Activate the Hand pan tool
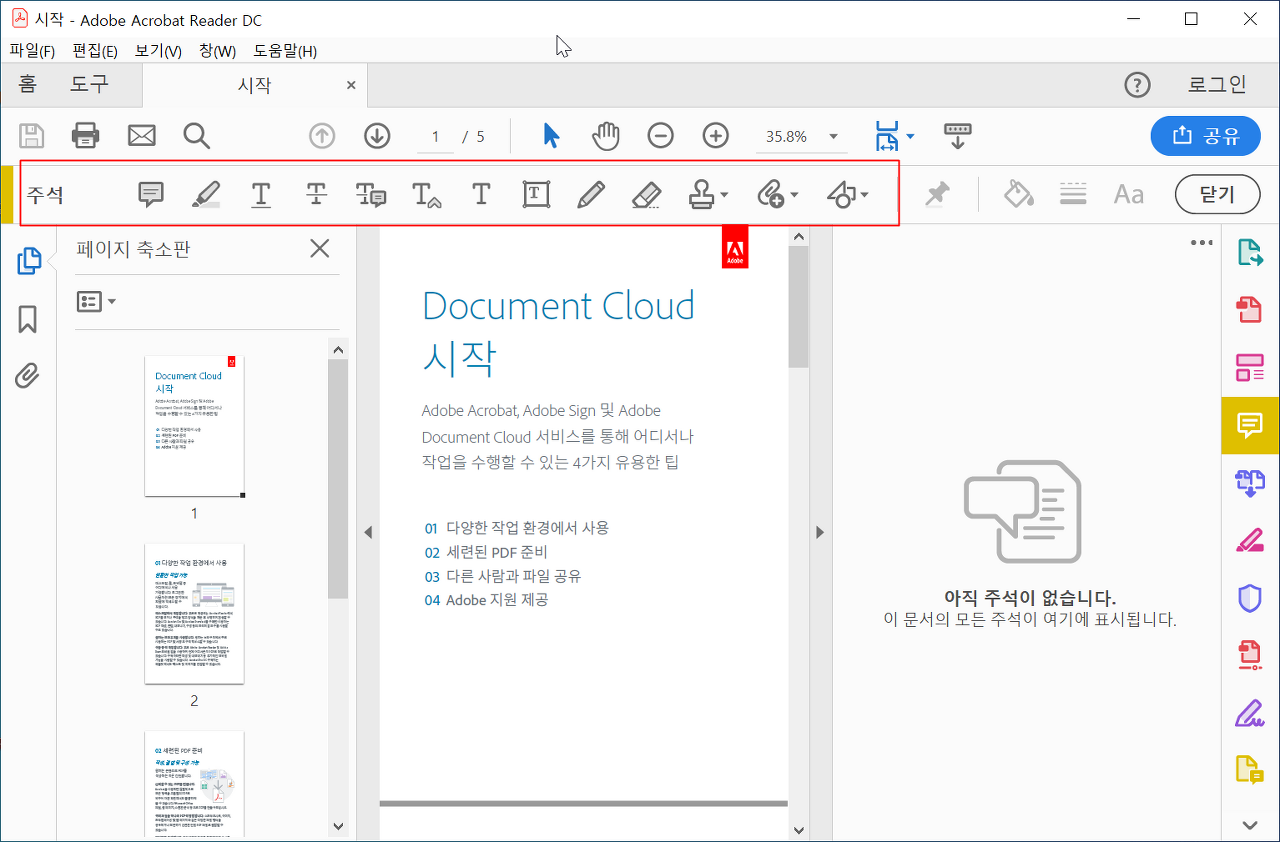Screen dimensions: 1280x842 [x=606, y=136]
